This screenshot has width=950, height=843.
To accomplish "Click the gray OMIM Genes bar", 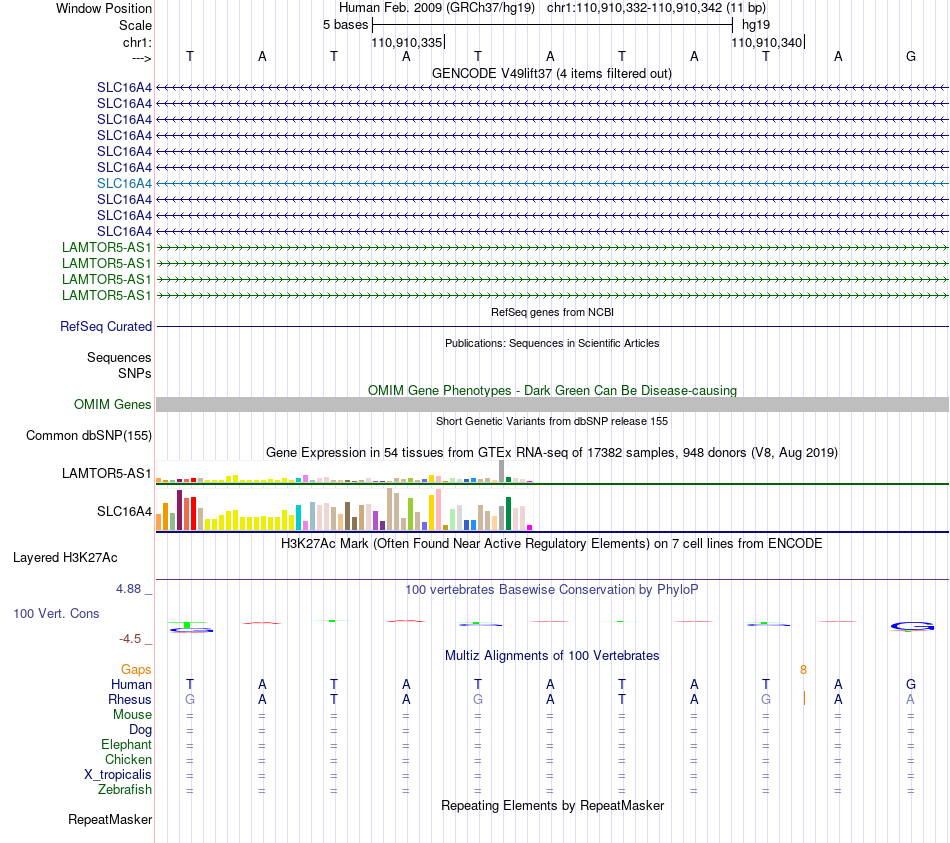I will [x=552, y=404].
